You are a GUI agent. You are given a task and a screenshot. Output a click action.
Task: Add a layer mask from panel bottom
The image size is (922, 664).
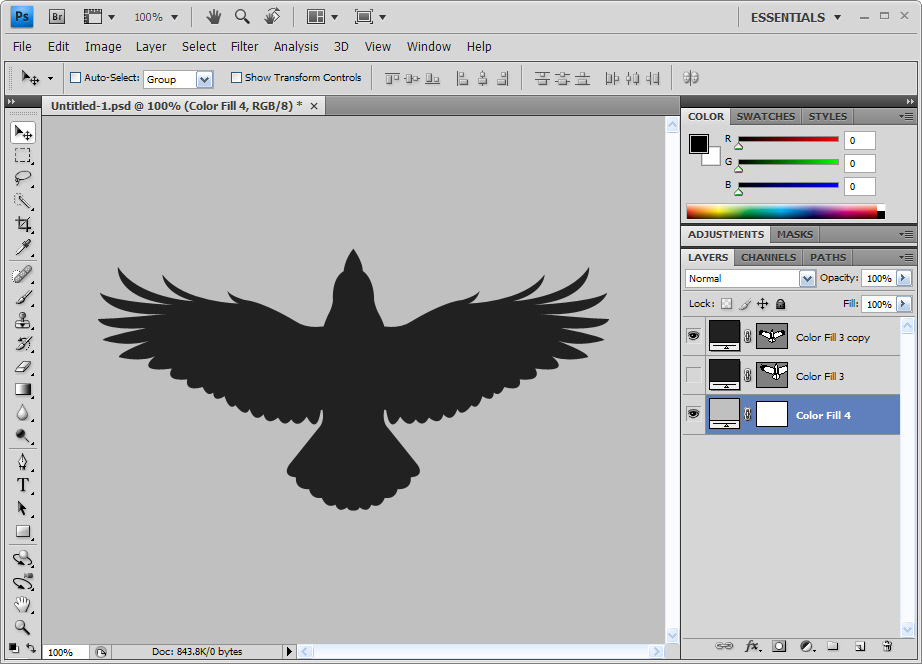[x=779, y=646]
